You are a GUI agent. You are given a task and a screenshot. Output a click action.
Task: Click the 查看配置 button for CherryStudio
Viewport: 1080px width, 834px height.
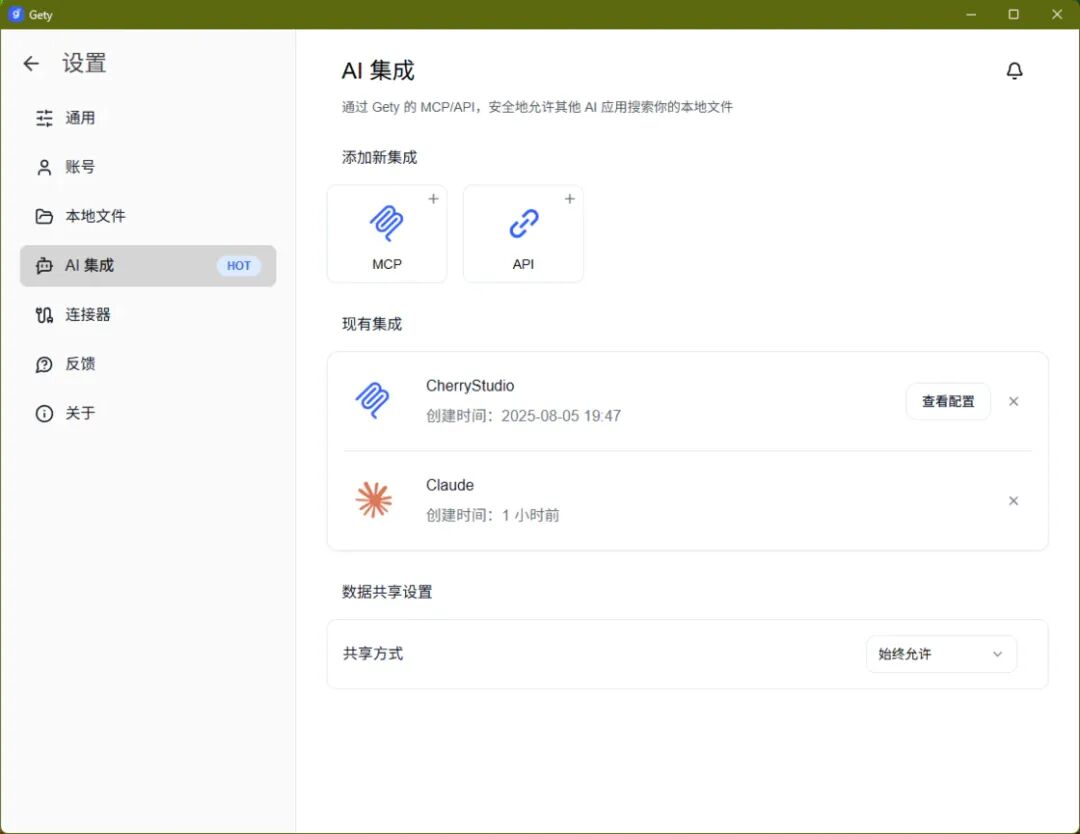tap(948, 402)
